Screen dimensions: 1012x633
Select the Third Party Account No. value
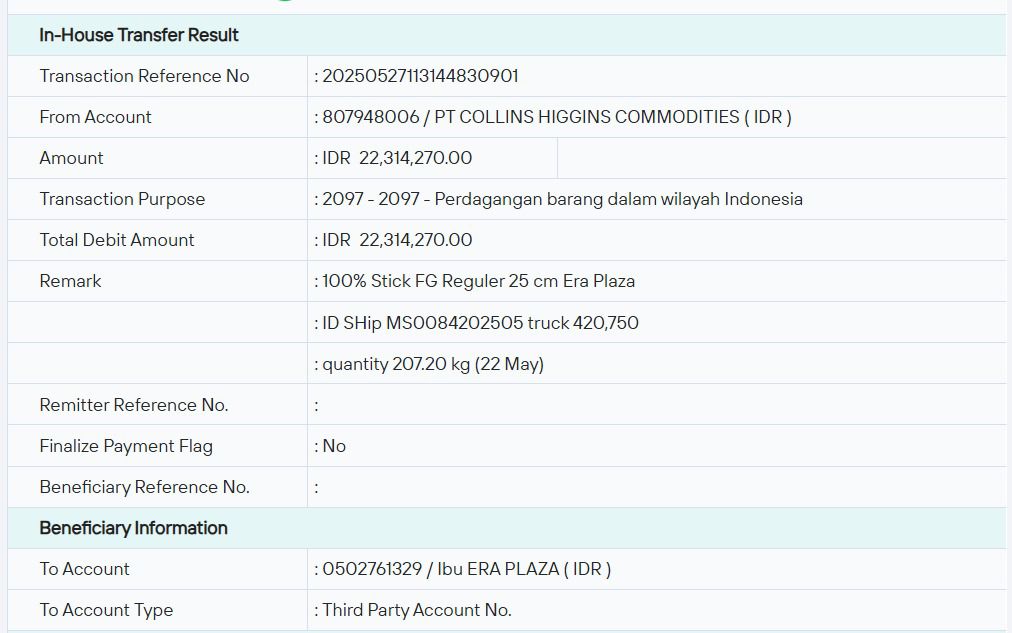416,610
